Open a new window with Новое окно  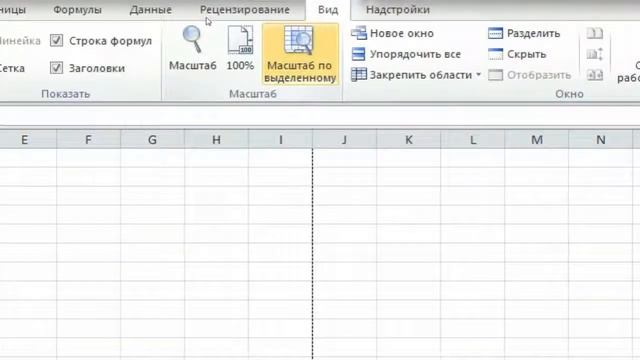pos(392,33)
